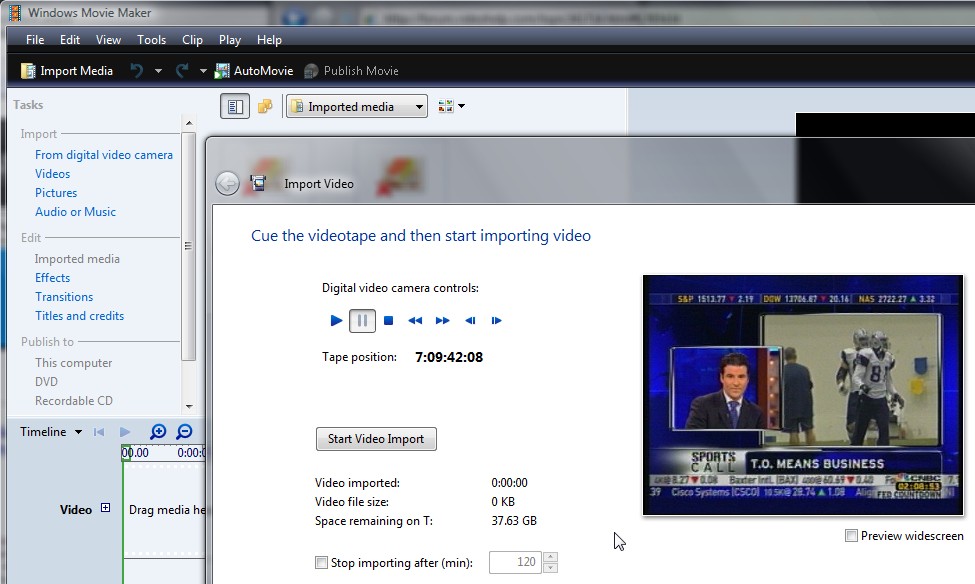
Task: Click the Publish Movie toolbar button
Action: point(351,71)
